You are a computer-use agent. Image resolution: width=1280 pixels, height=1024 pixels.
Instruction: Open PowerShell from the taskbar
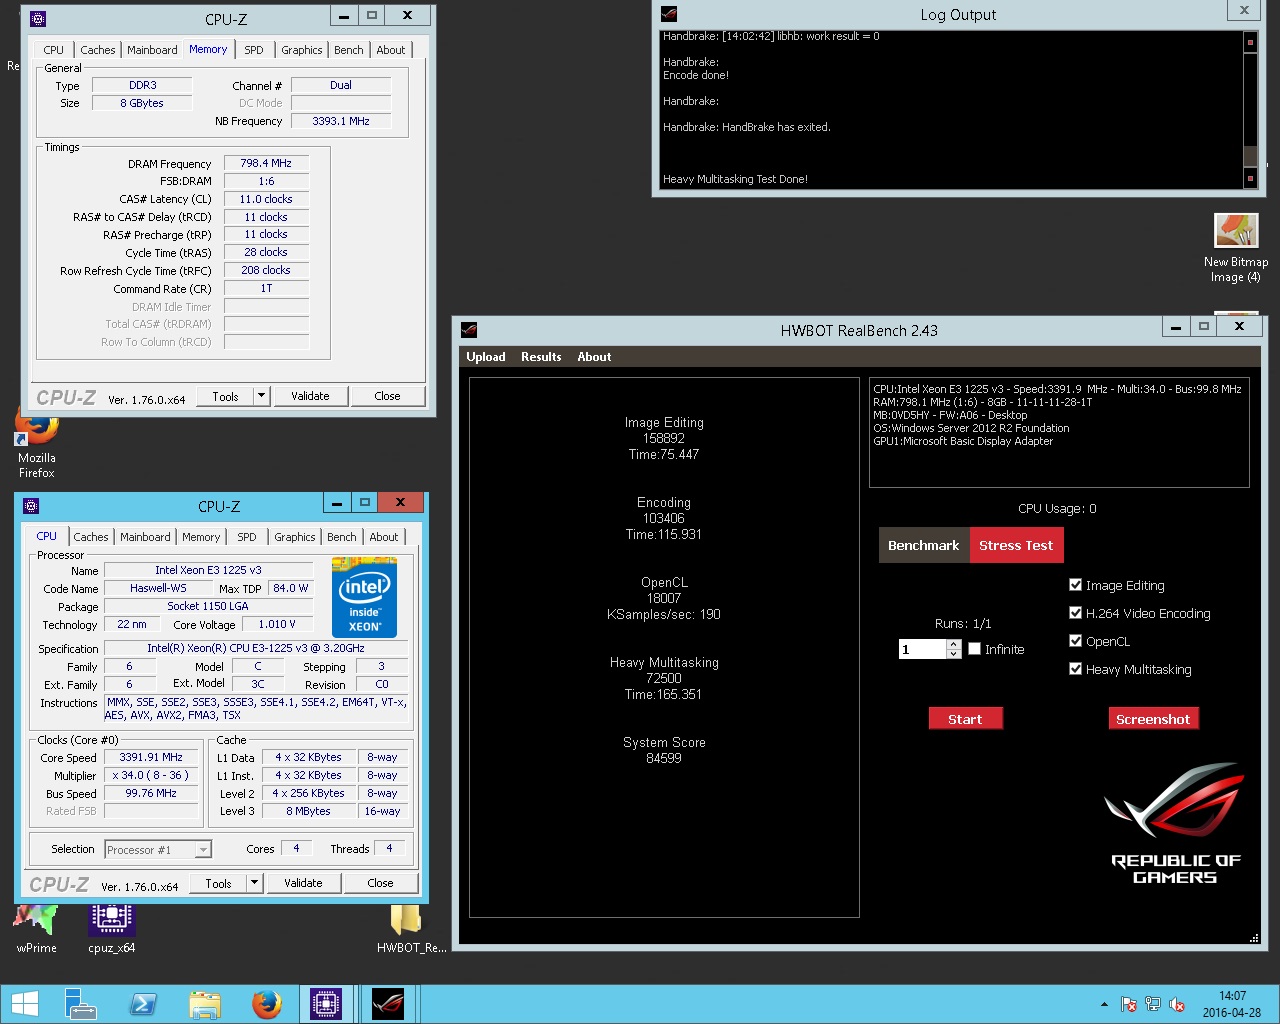[x=143, y=1004]
